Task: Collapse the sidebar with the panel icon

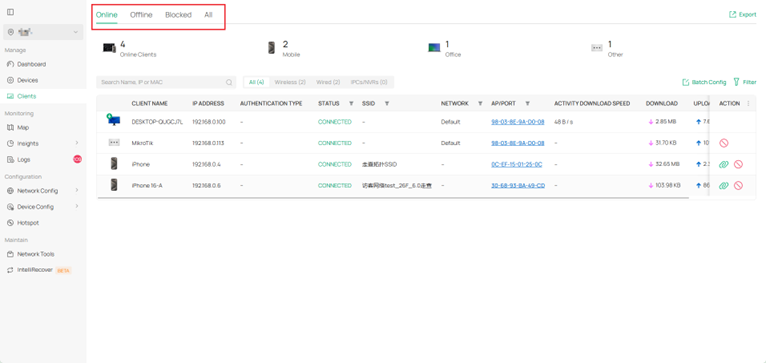Action: pyautogui.click(x=10, y=12)
